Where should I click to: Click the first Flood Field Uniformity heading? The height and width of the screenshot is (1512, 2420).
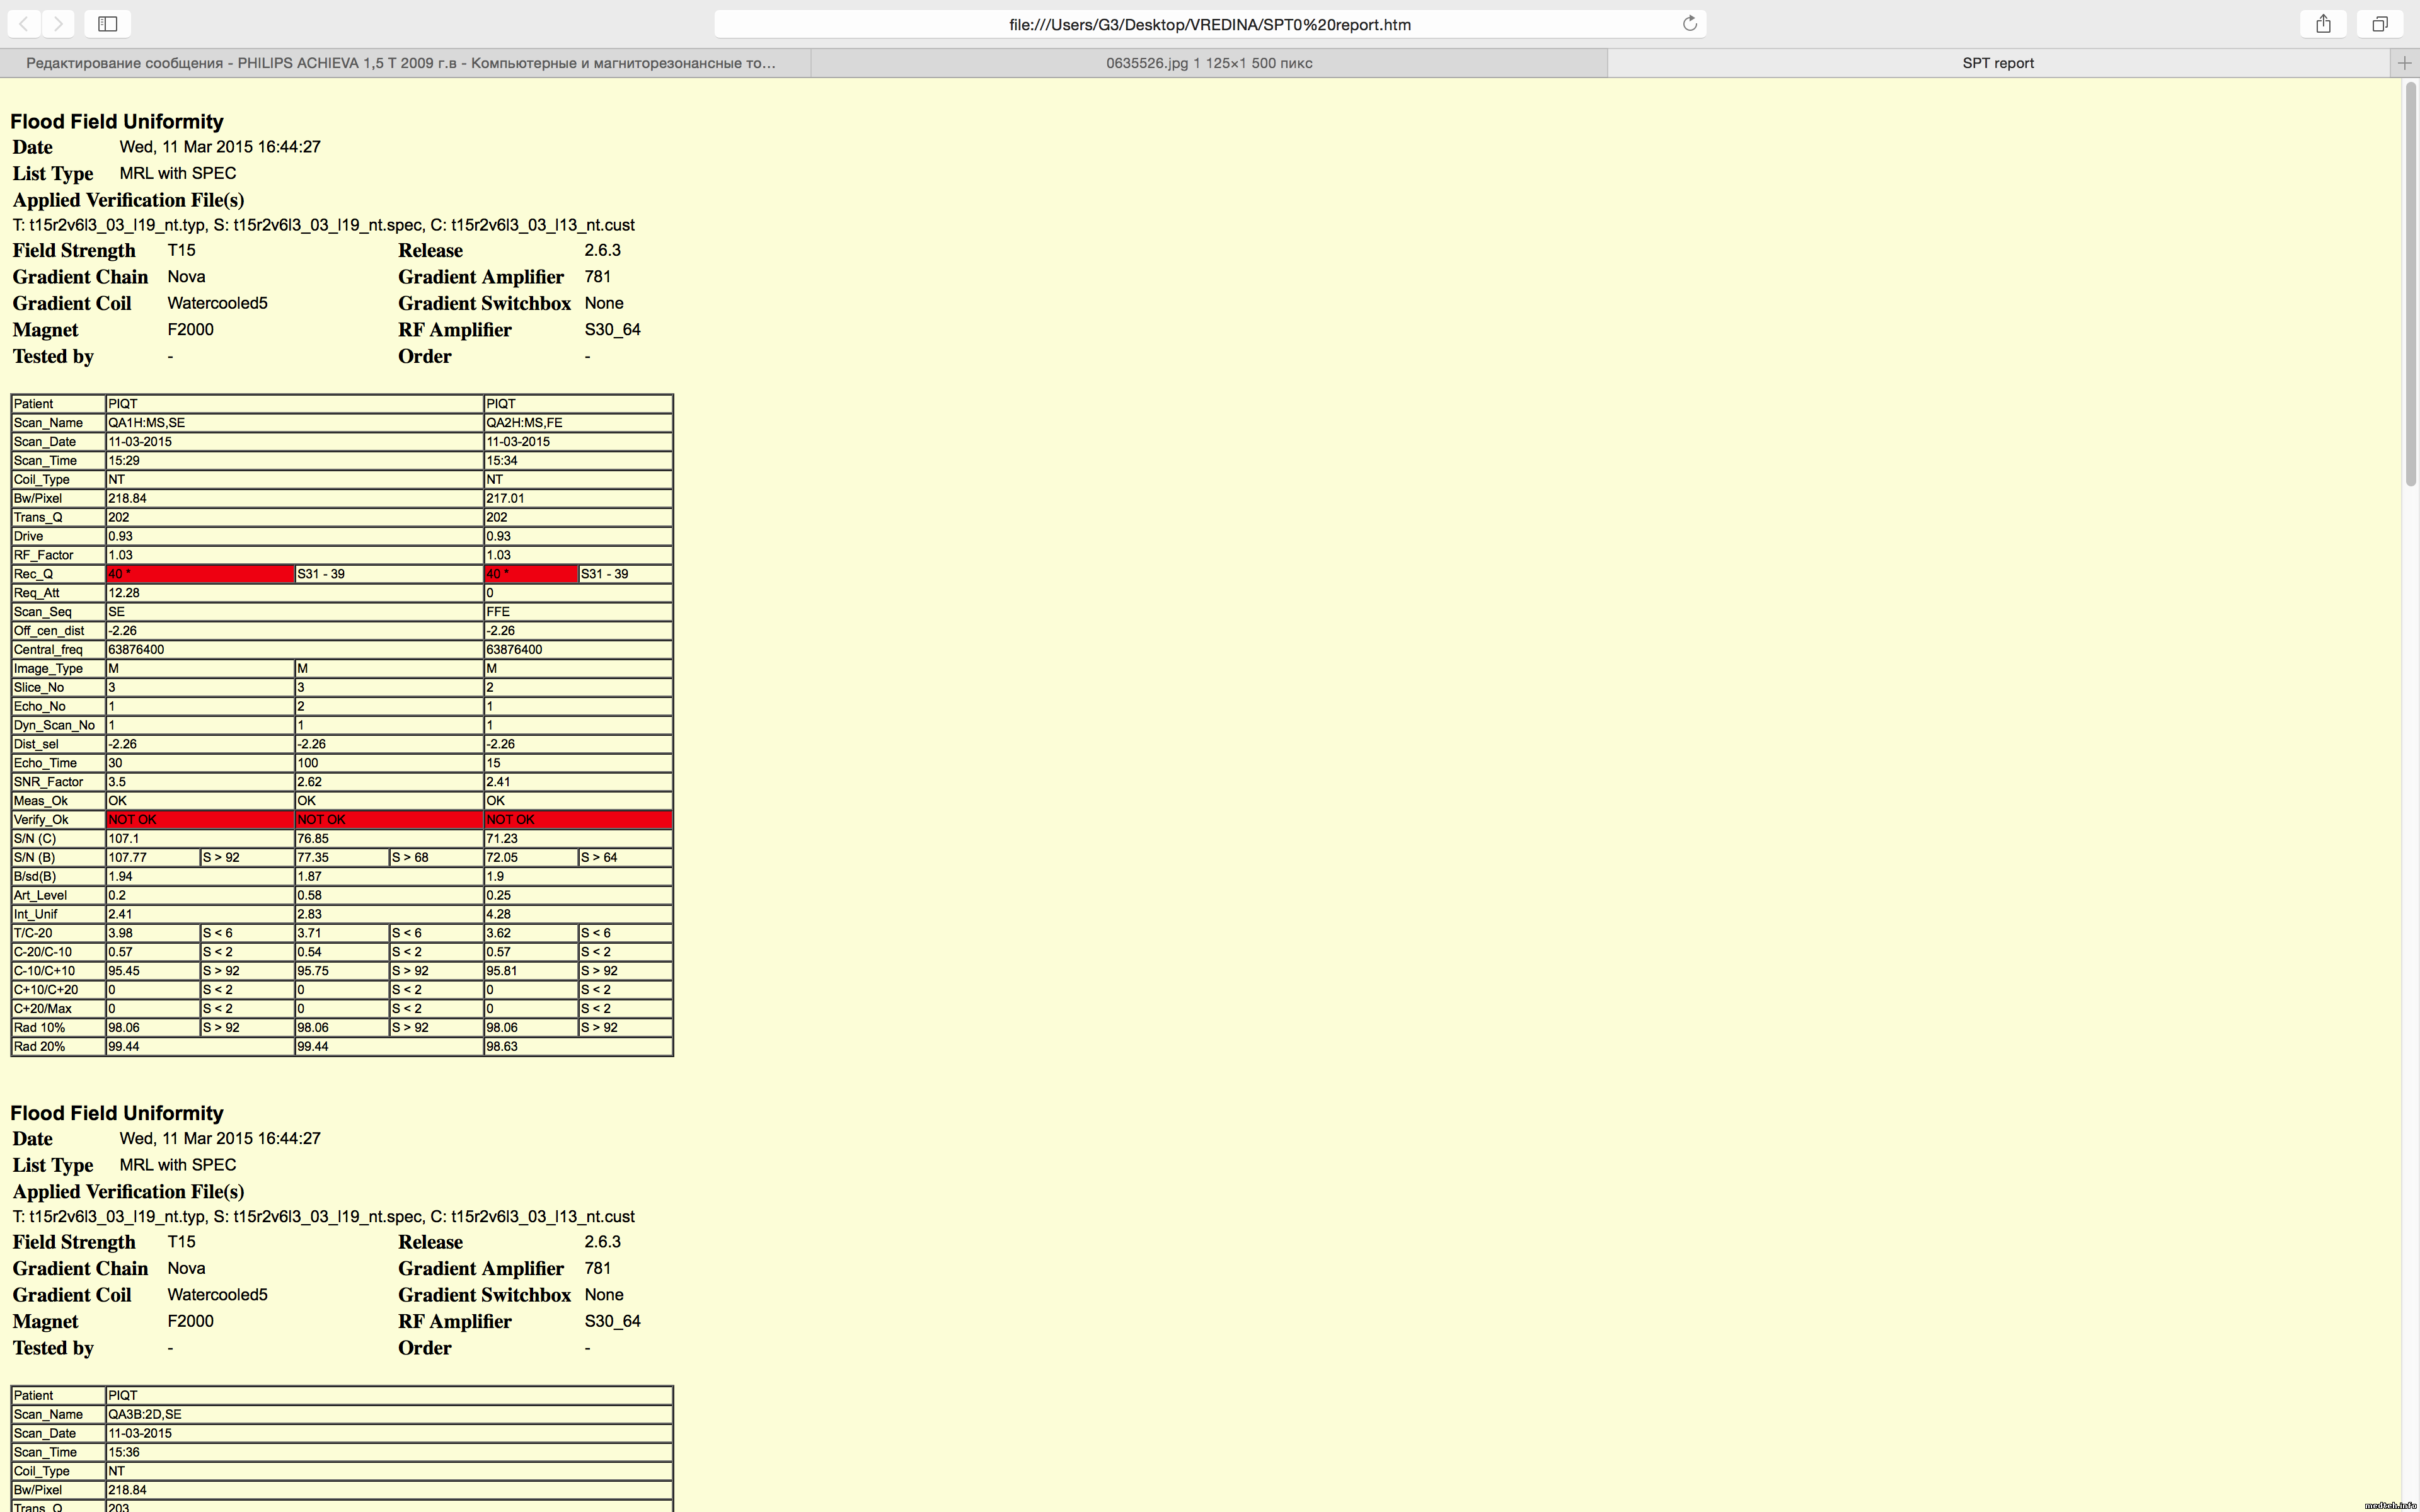click(x=117, y=121)
